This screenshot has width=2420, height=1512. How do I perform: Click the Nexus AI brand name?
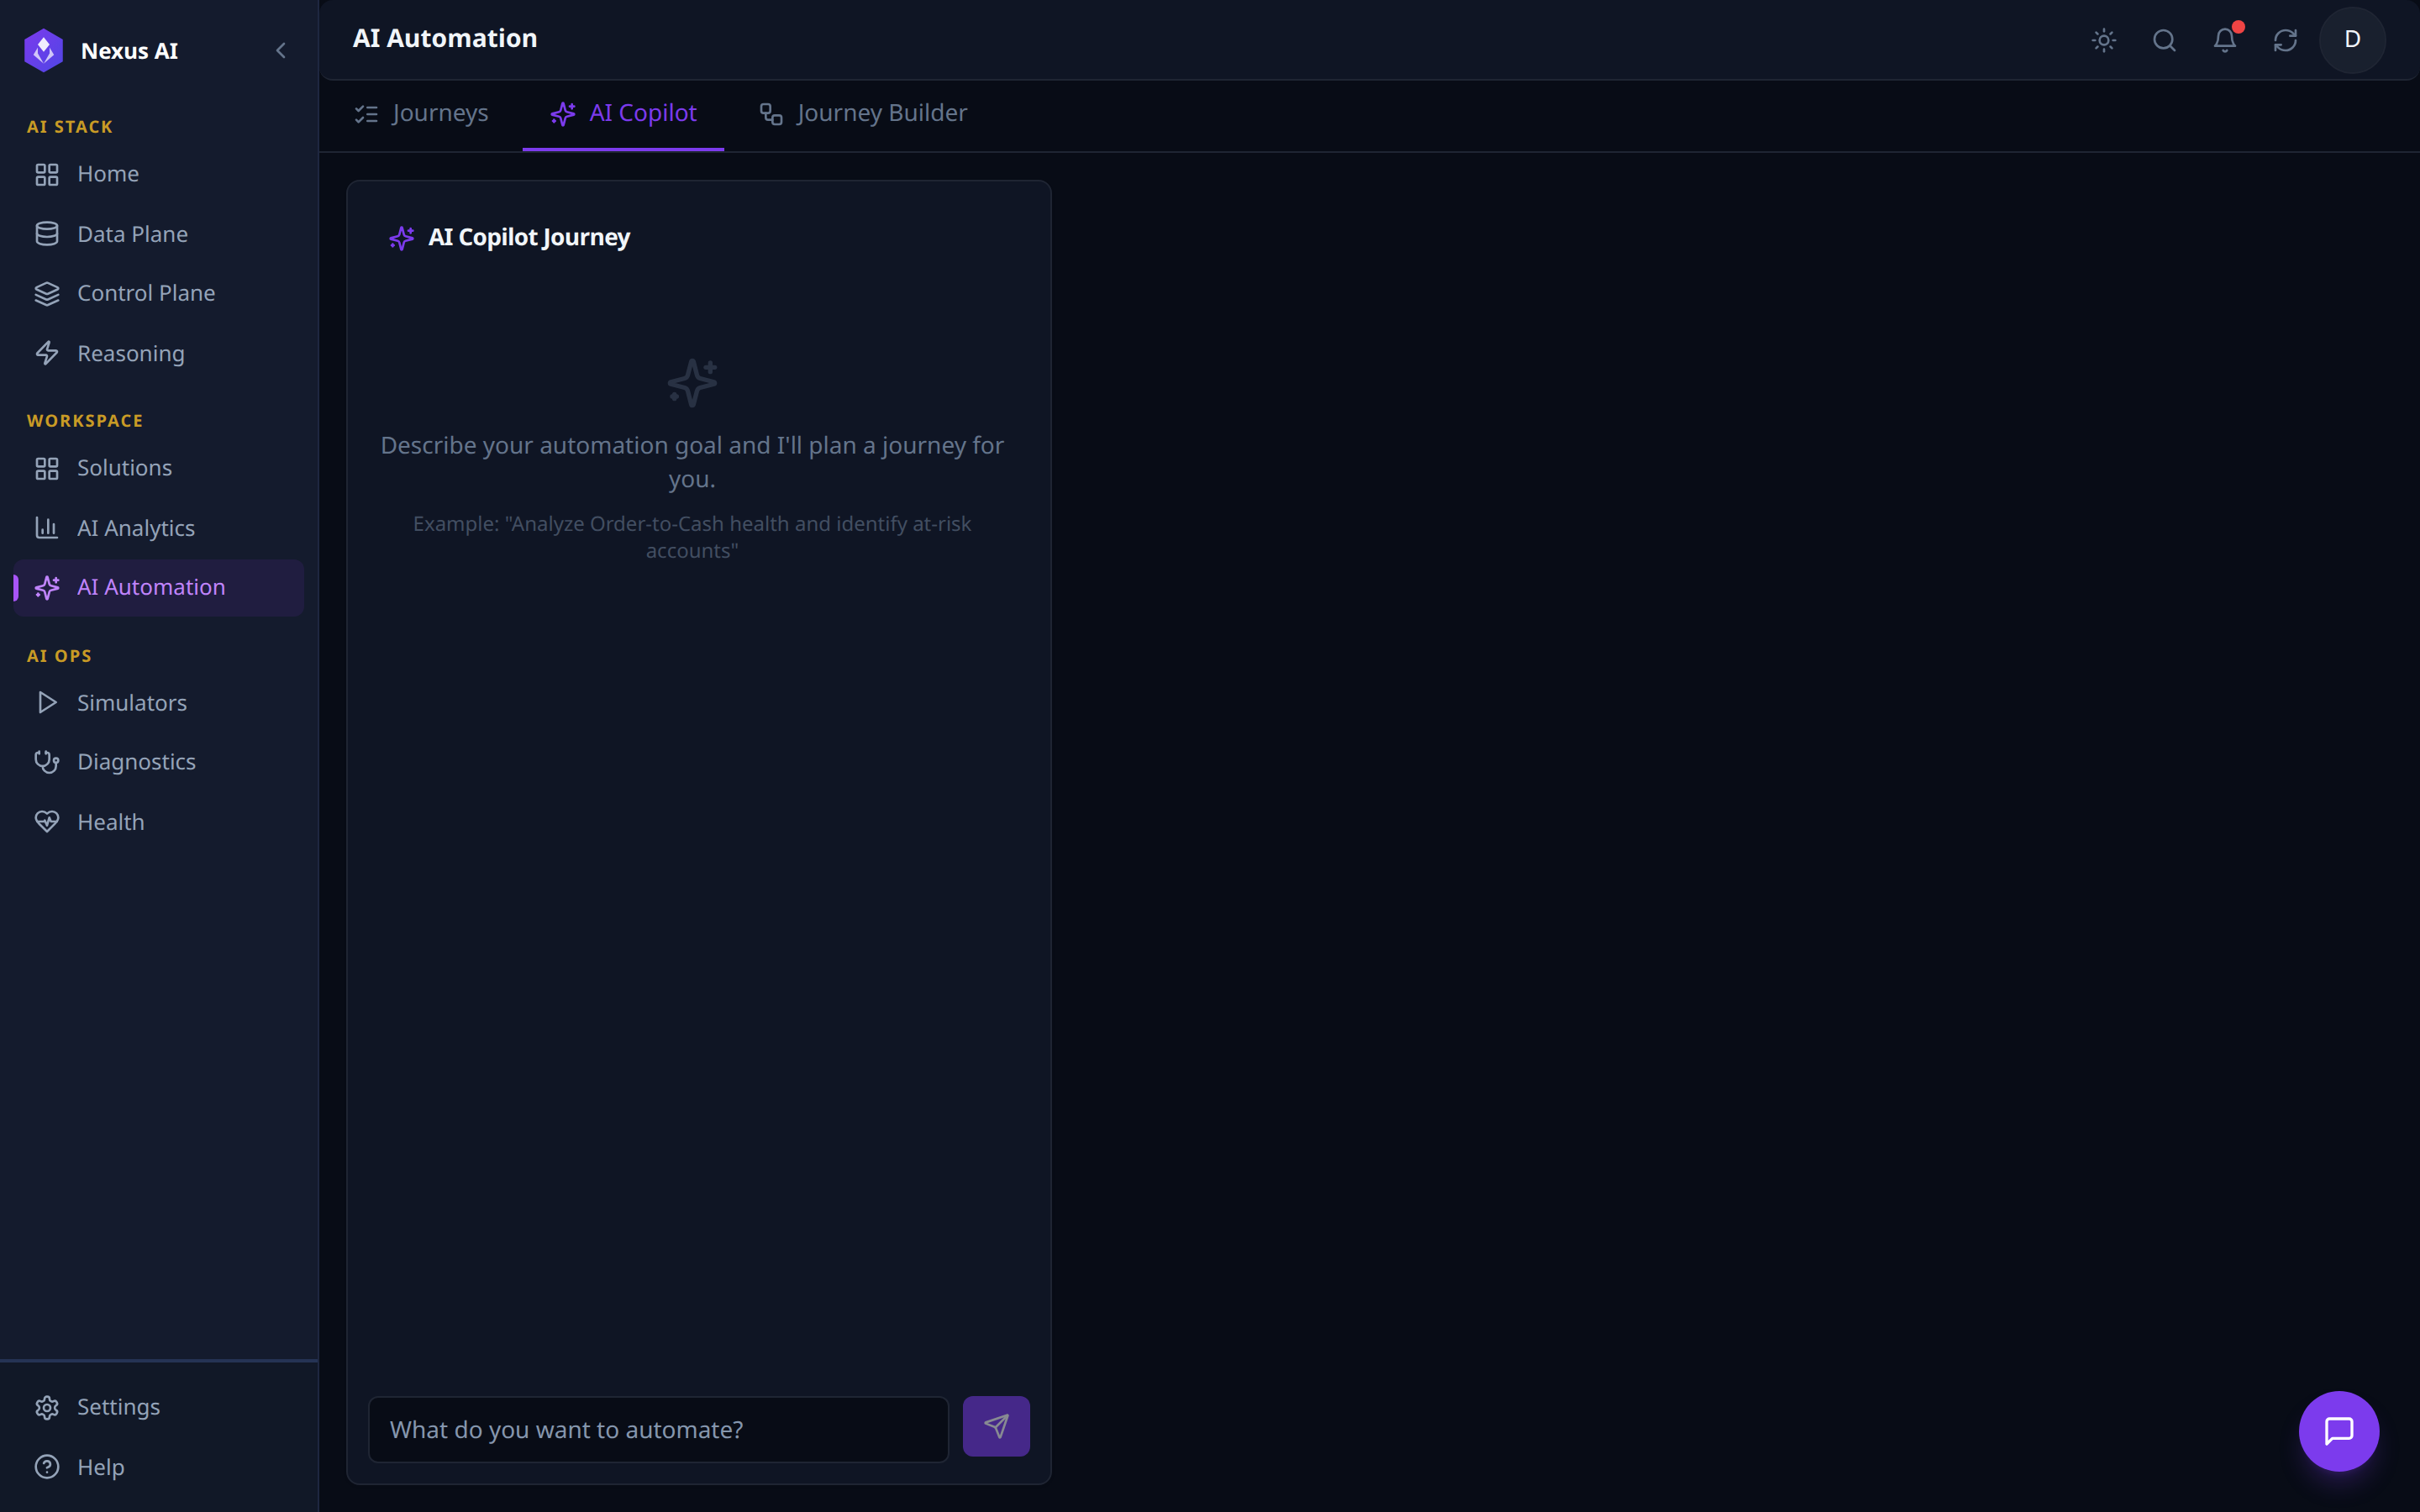[130, 51]
